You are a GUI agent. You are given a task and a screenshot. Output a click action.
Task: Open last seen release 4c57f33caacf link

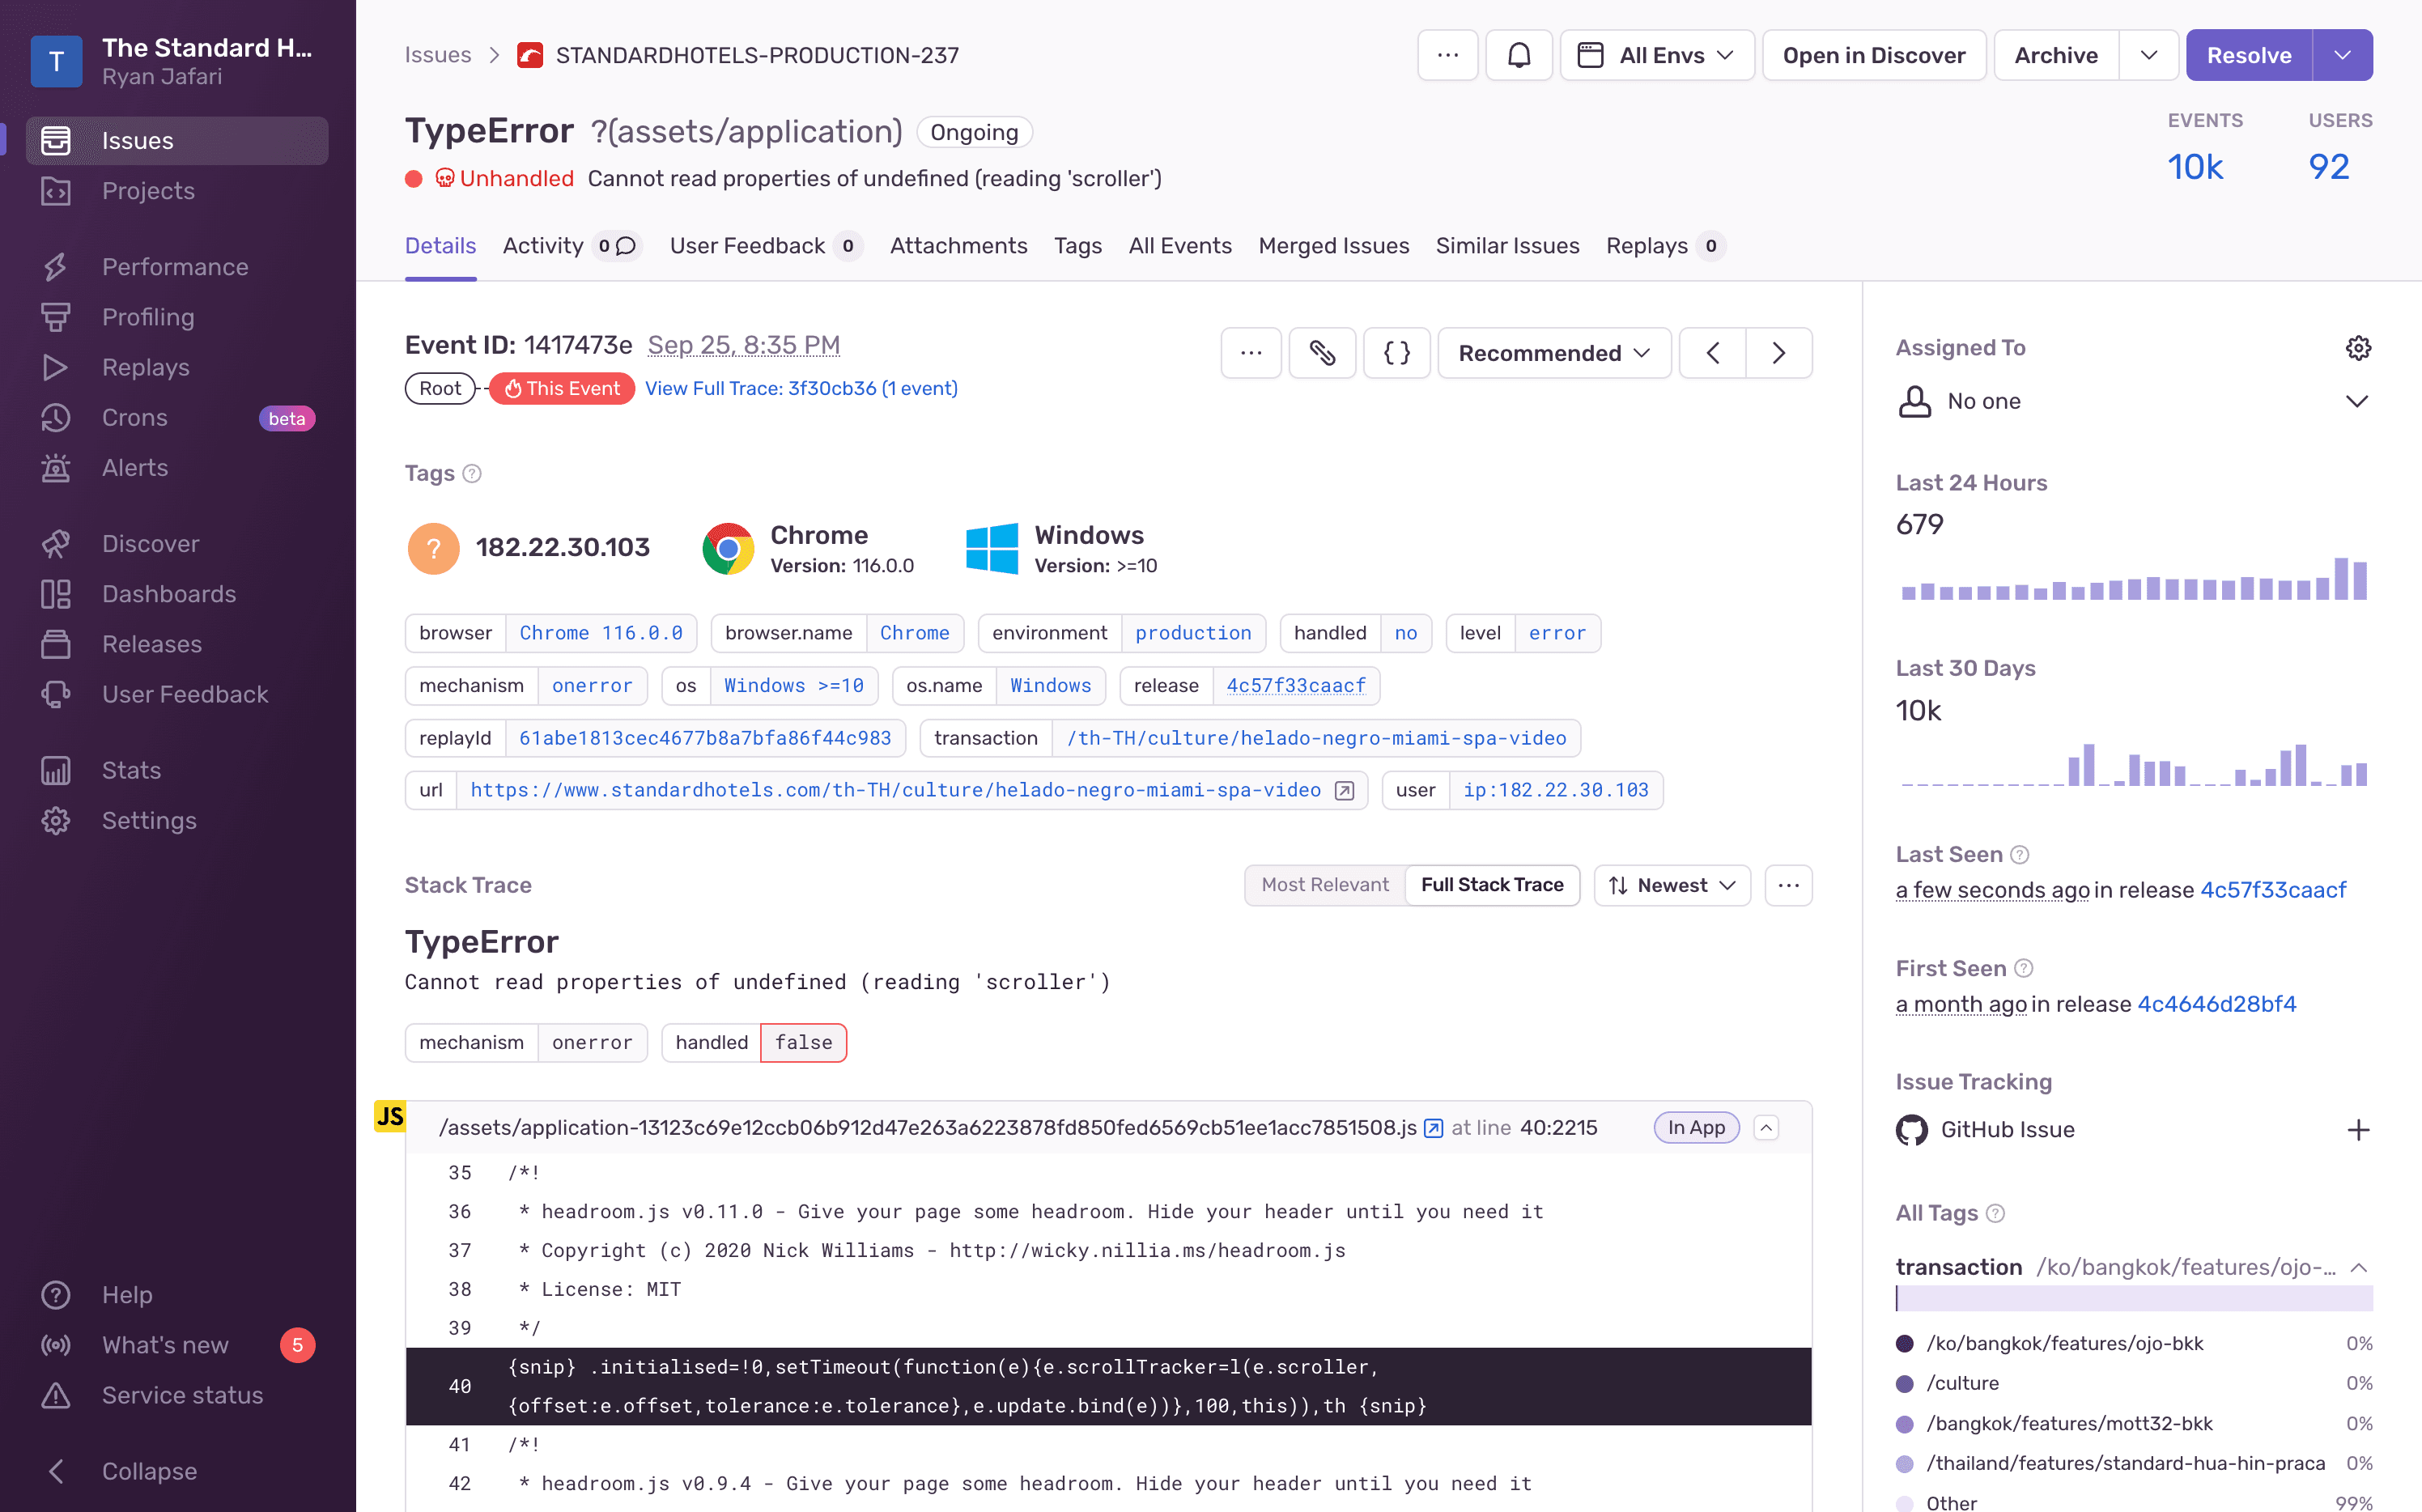pos(2272,890)
